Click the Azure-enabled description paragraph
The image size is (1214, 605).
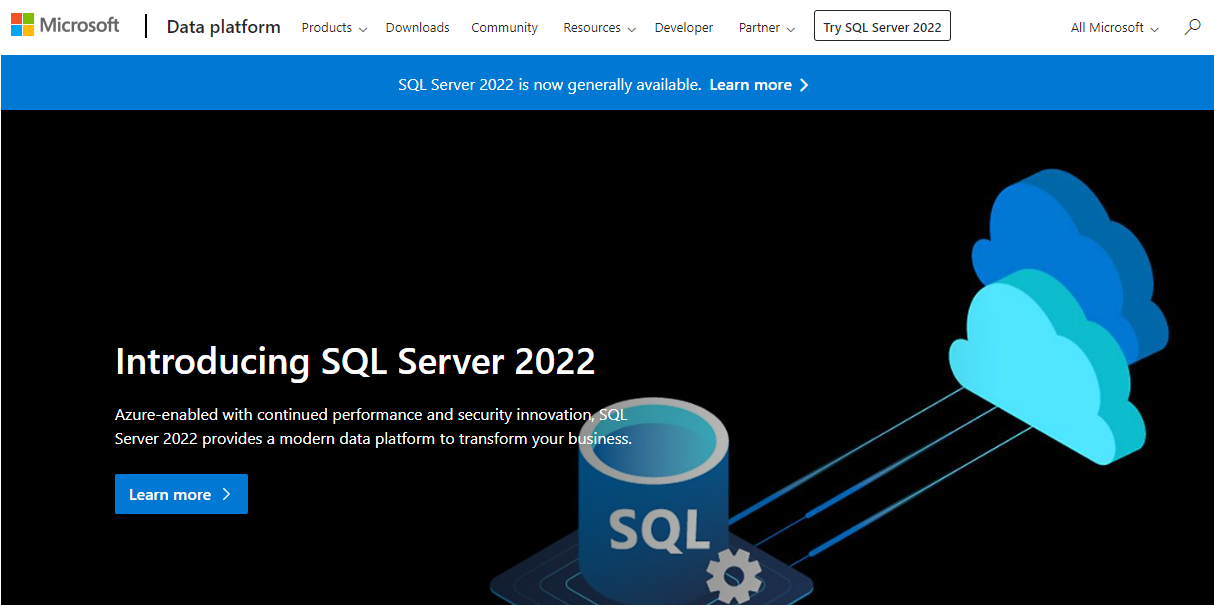372,427
